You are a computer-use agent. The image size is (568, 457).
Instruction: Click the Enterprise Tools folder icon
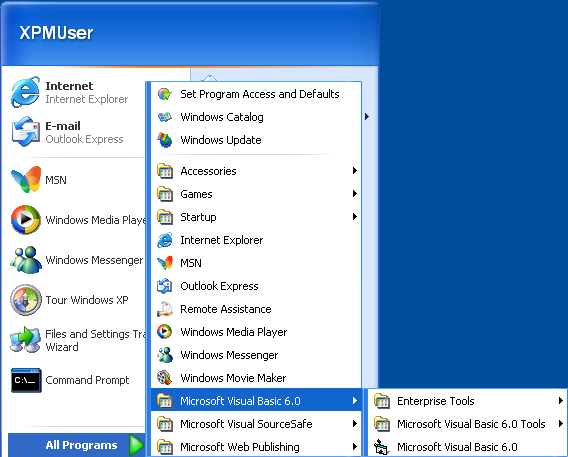click(x=382, y=401)
